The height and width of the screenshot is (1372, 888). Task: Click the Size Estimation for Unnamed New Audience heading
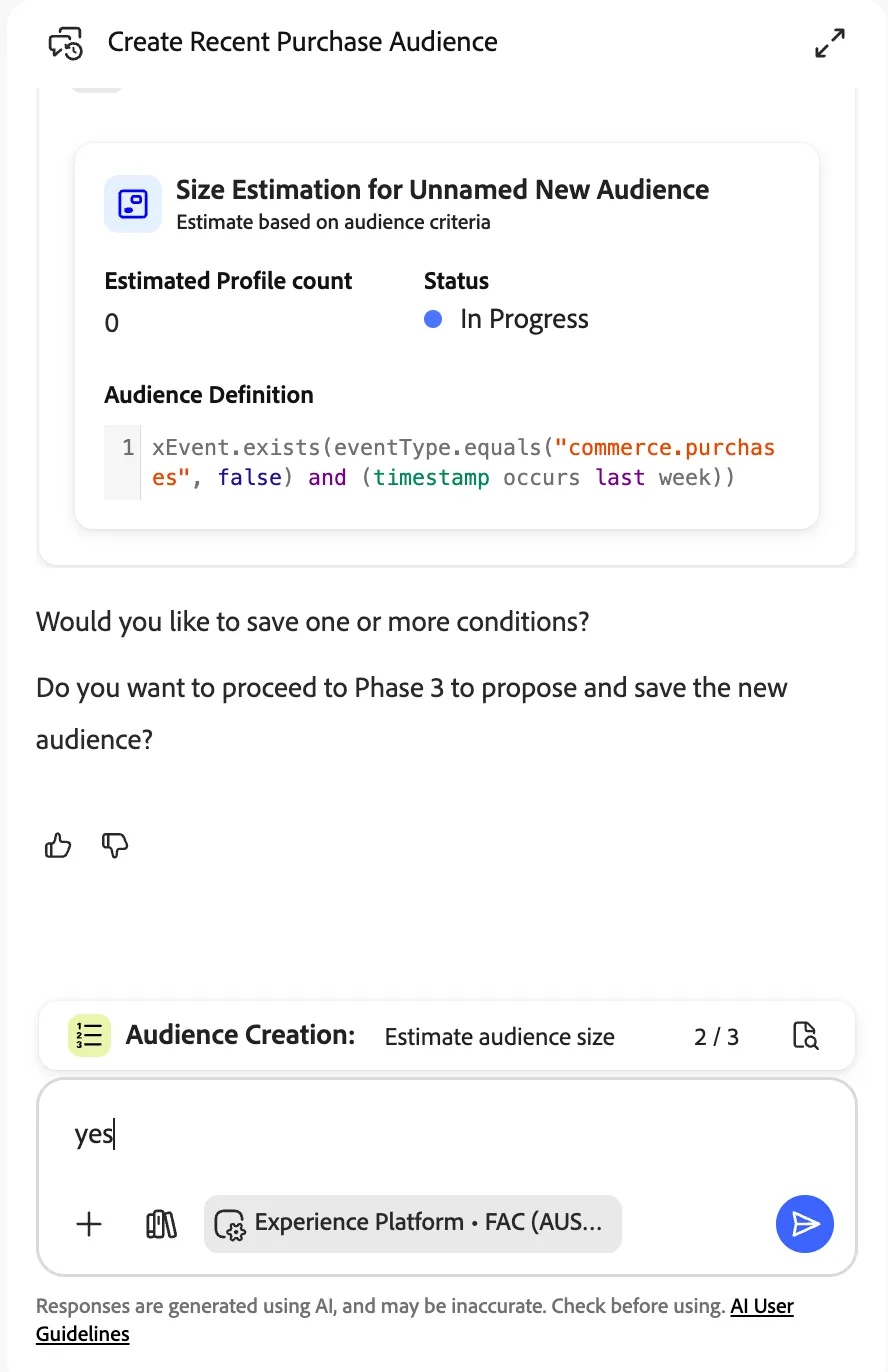tap(443, 190)
